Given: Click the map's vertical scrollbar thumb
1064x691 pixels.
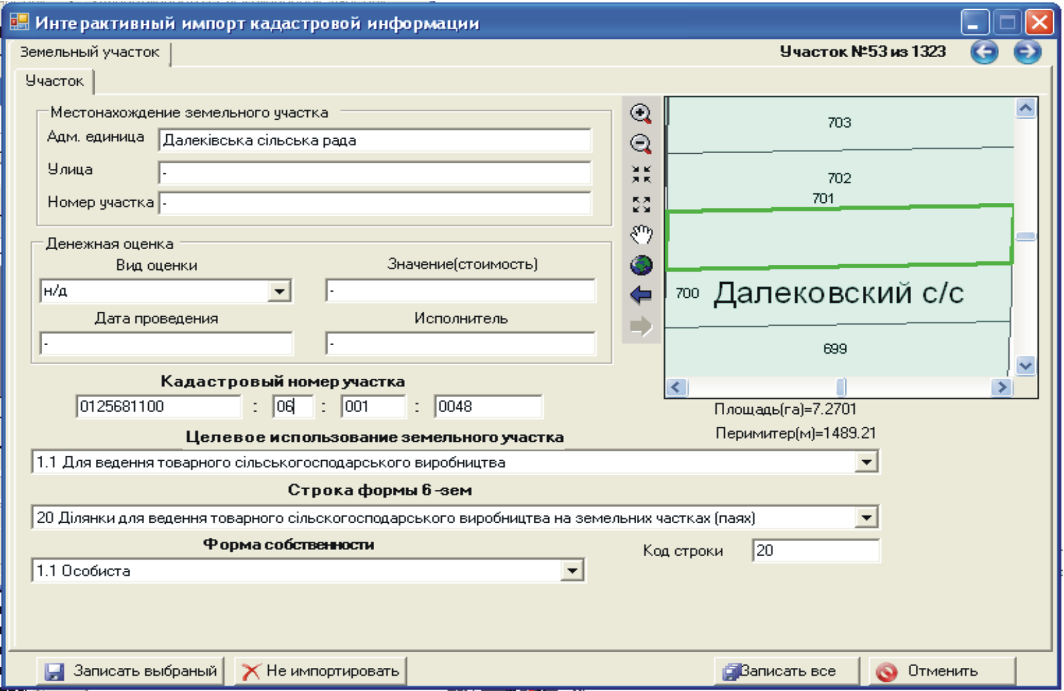Looking at the screenshot, I should pyautogui.click(x=1025, y=237).
